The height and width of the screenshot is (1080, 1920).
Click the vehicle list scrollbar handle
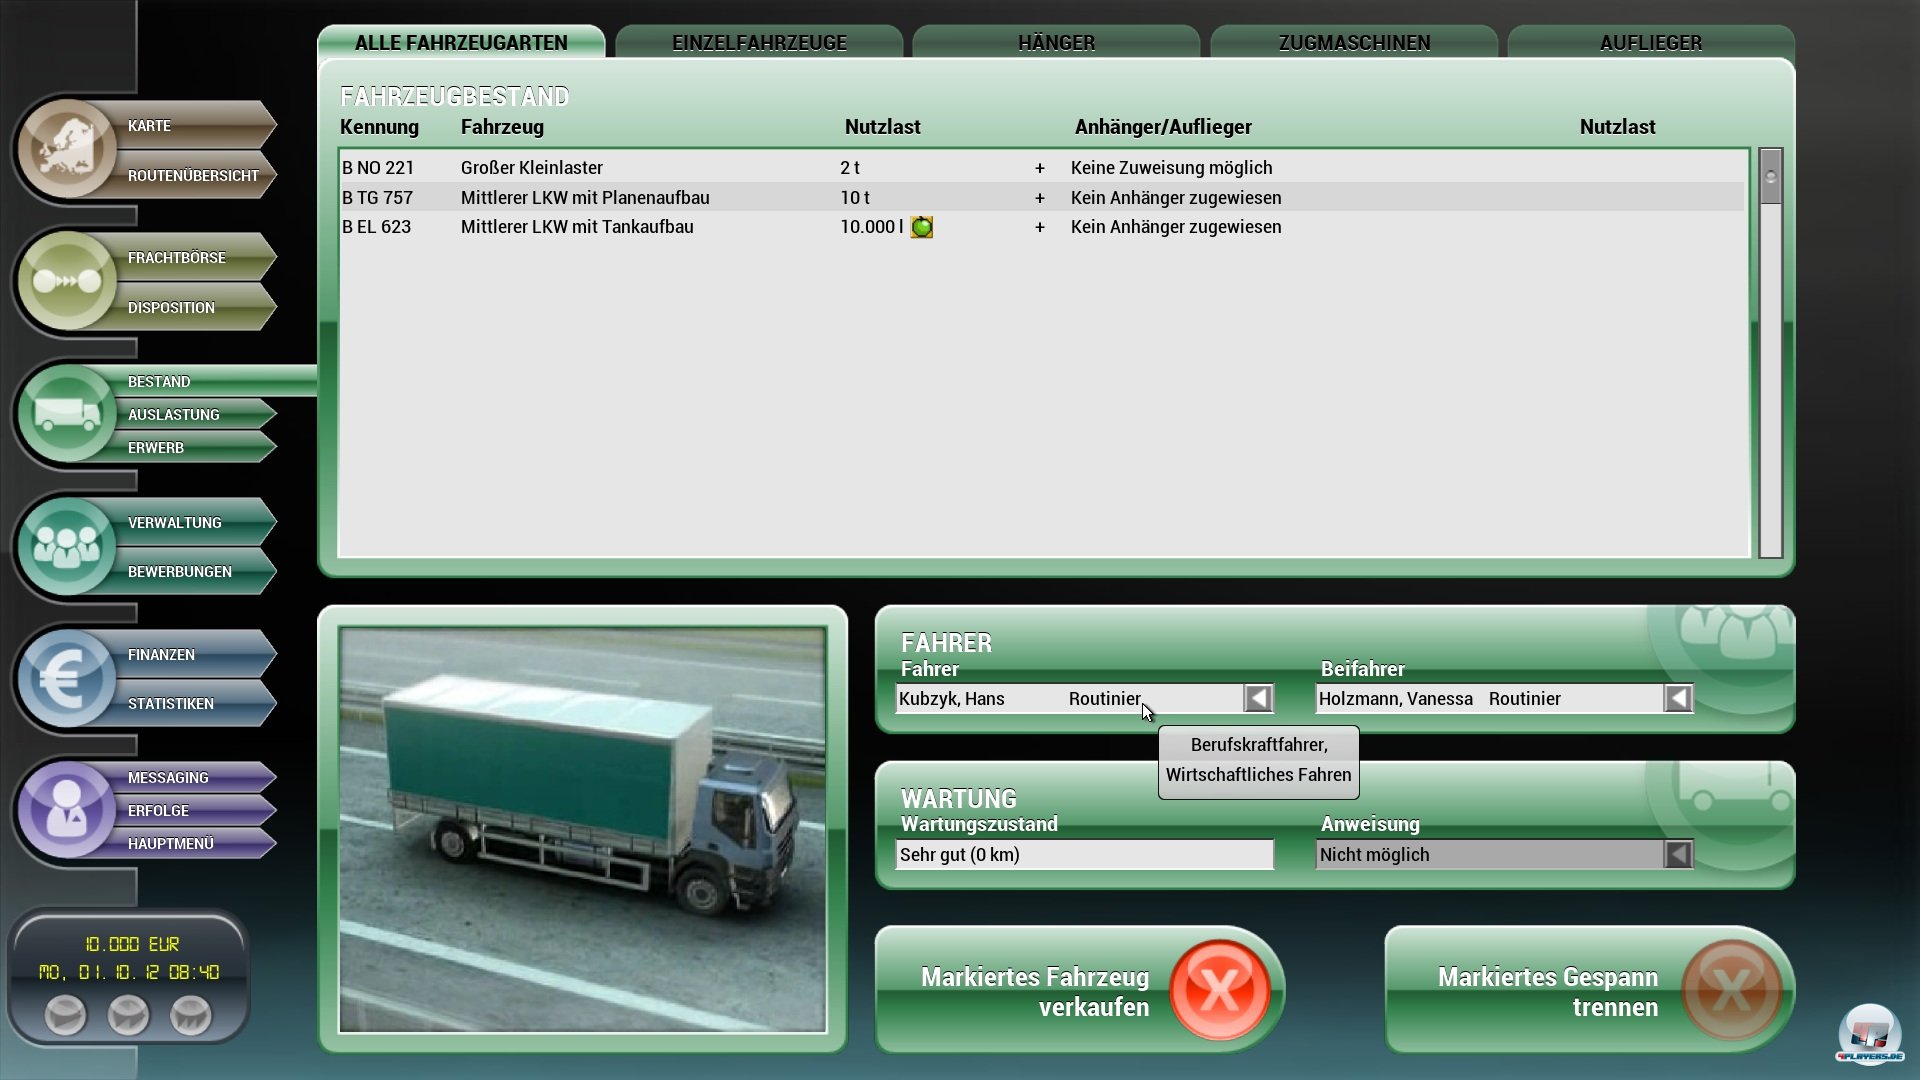click(x=1770, y=177)
